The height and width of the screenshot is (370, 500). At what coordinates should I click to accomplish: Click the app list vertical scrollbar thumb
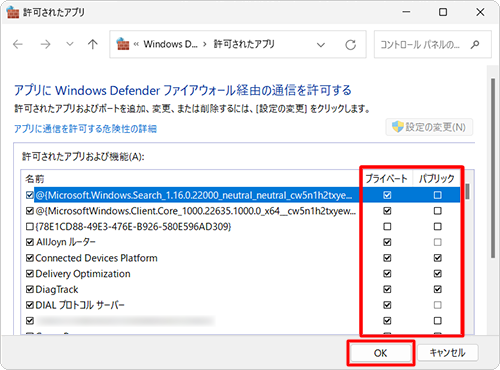pyautogui.click(x=468, y=191)
